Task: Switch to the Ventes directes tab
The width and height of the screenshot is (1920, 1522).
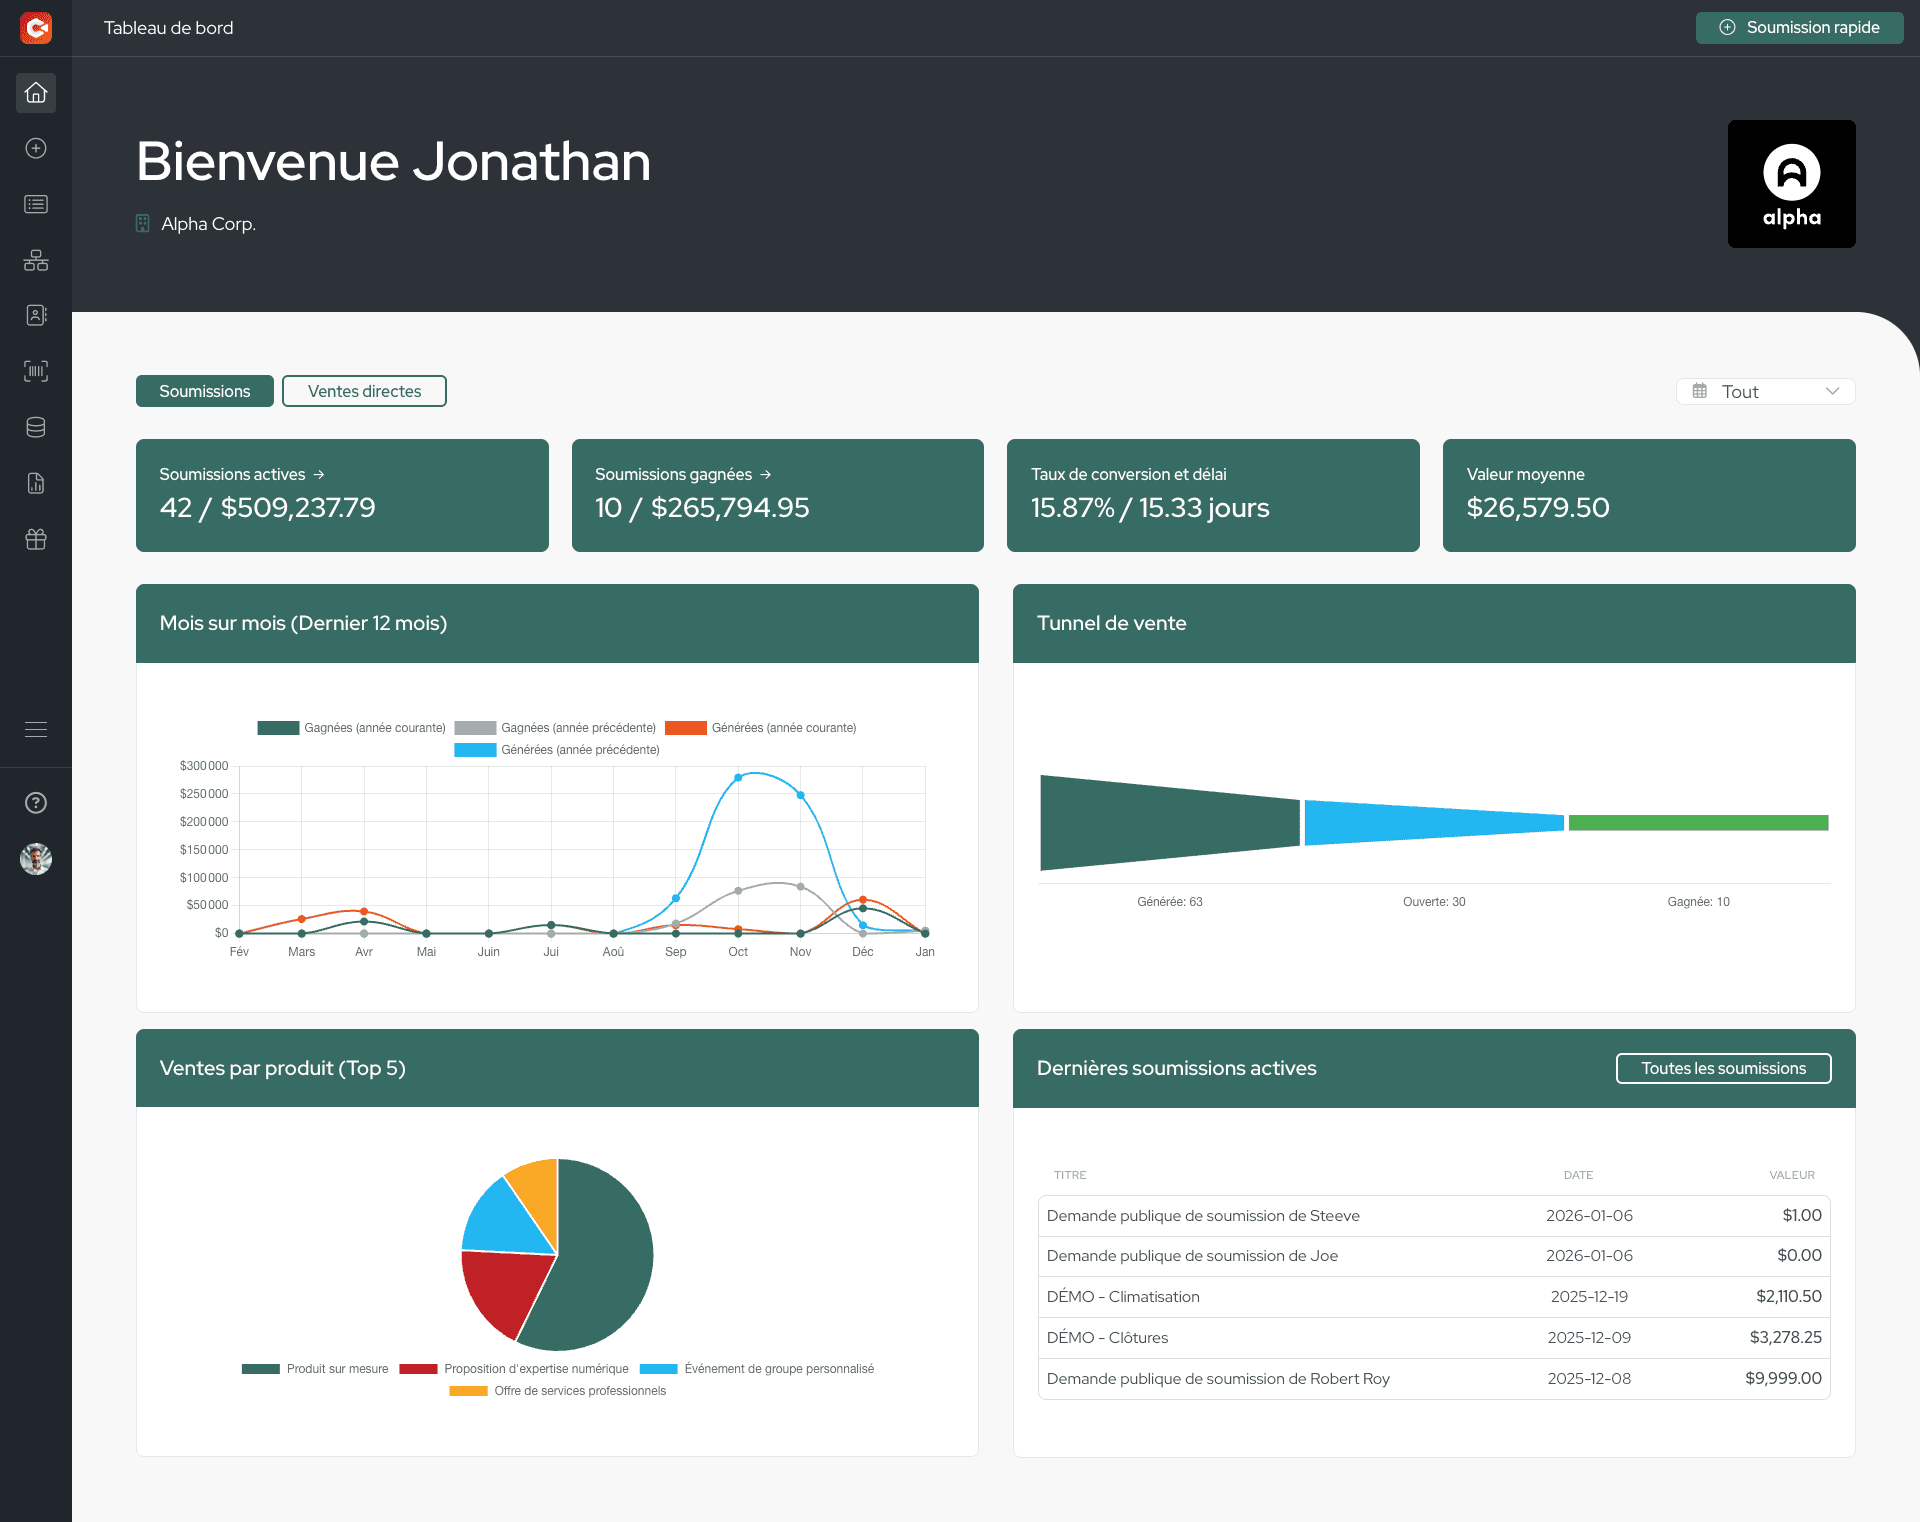Action: click(364, 391)
